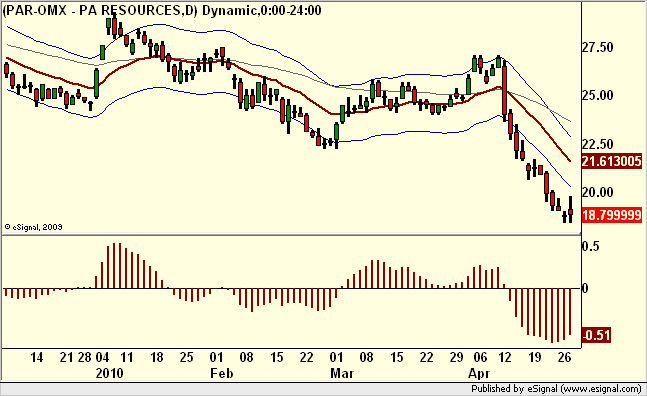Click date label 18 on time axis
The height and width of the screenshot is (396, 647).
[x=157, y=357]
